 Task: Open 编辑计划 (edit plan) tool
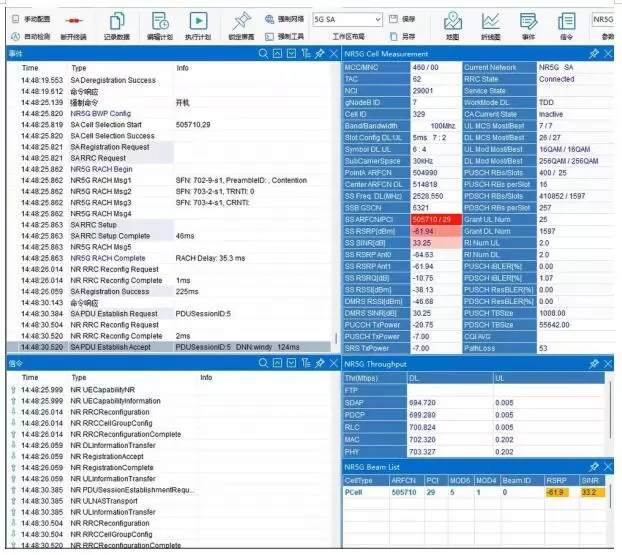[x=159, y=22]
